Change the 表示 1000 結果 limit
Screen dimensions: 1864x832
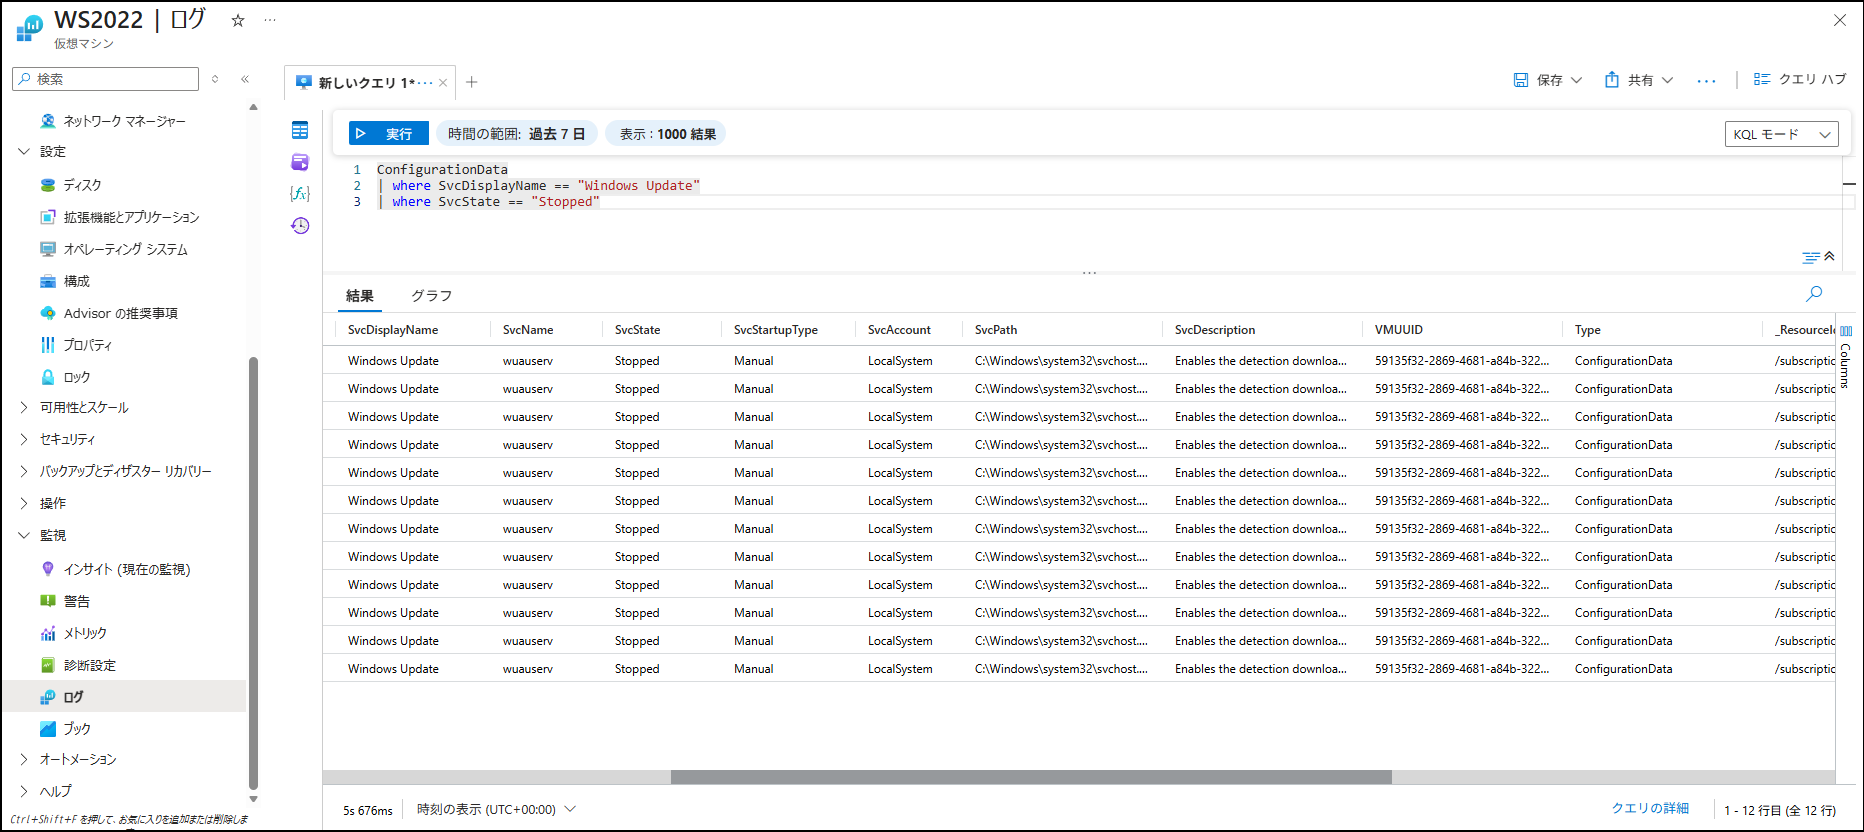[x=667, y=134]
